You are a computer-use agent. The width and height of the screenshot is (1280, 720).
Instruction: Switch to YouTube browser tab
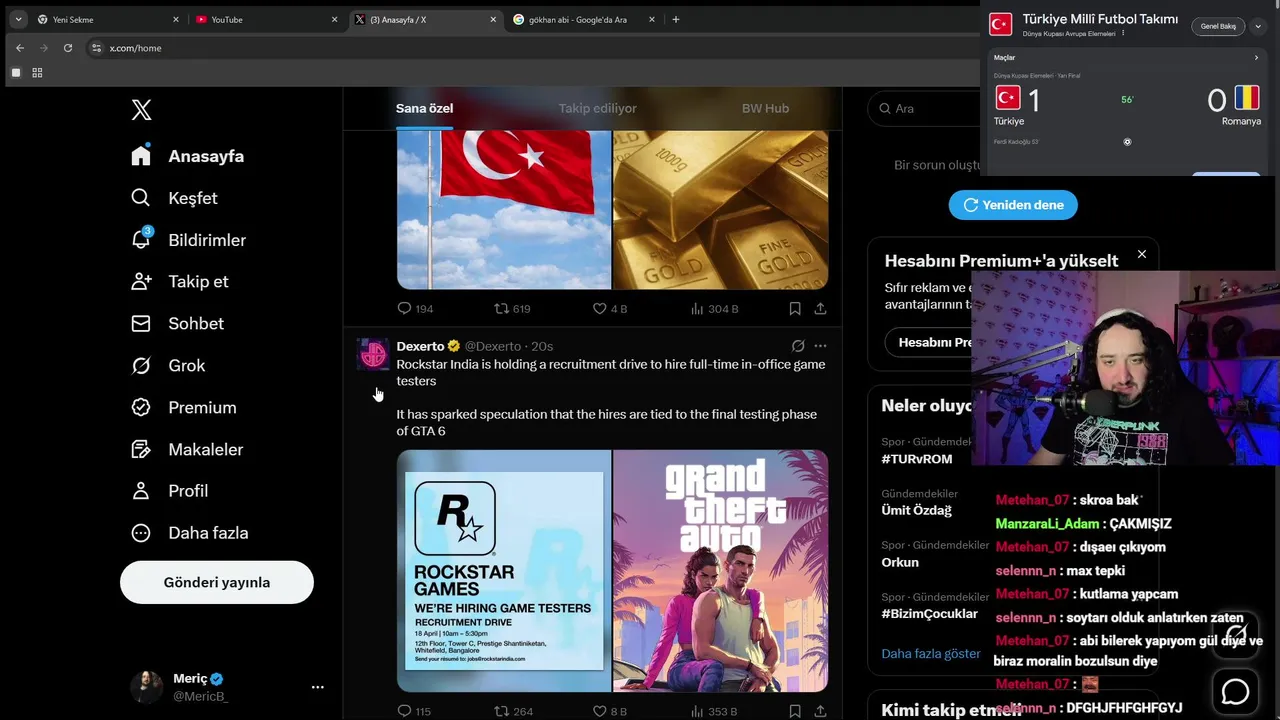(265, 19)
